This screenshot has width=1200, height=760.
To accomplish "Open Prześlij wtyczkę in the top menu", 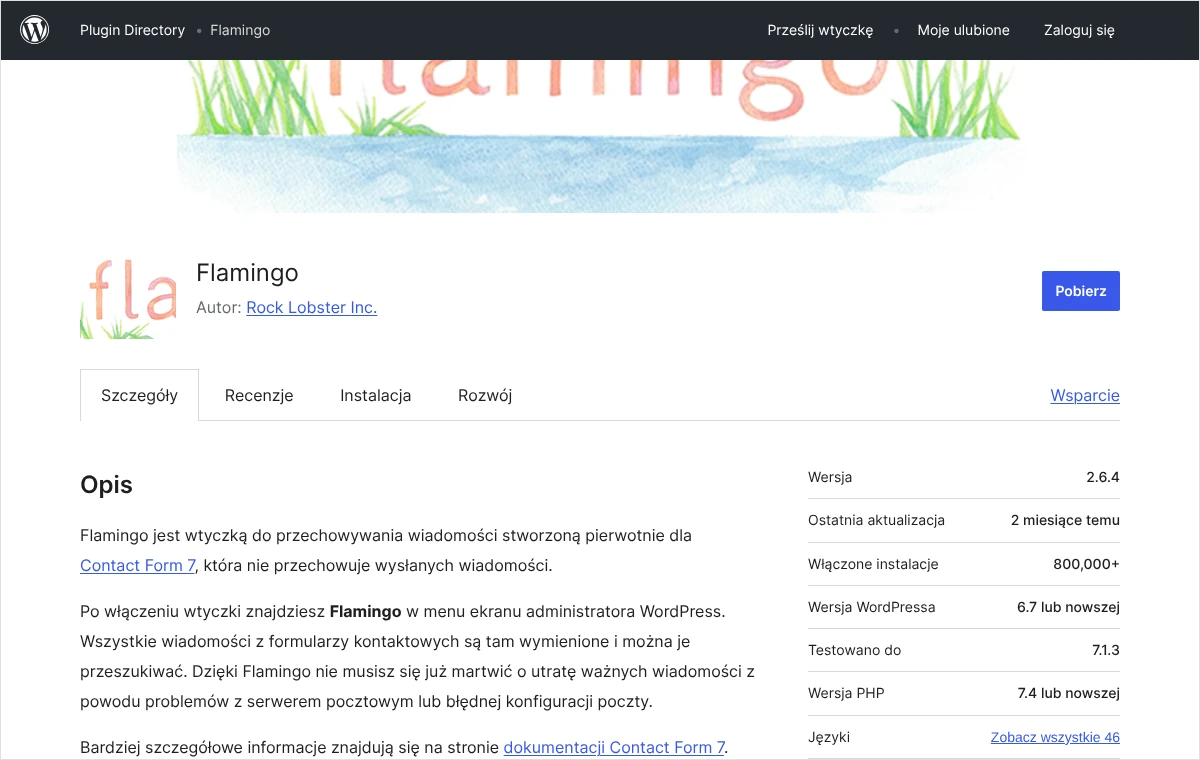I will (x=820, y=30).
